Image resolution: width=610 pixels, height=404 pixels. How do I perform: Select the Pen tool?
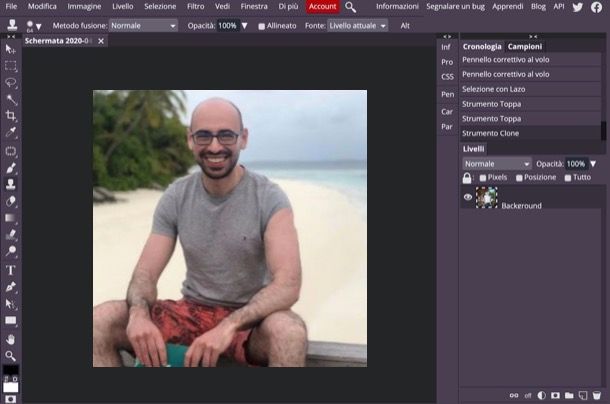point(11,287)
